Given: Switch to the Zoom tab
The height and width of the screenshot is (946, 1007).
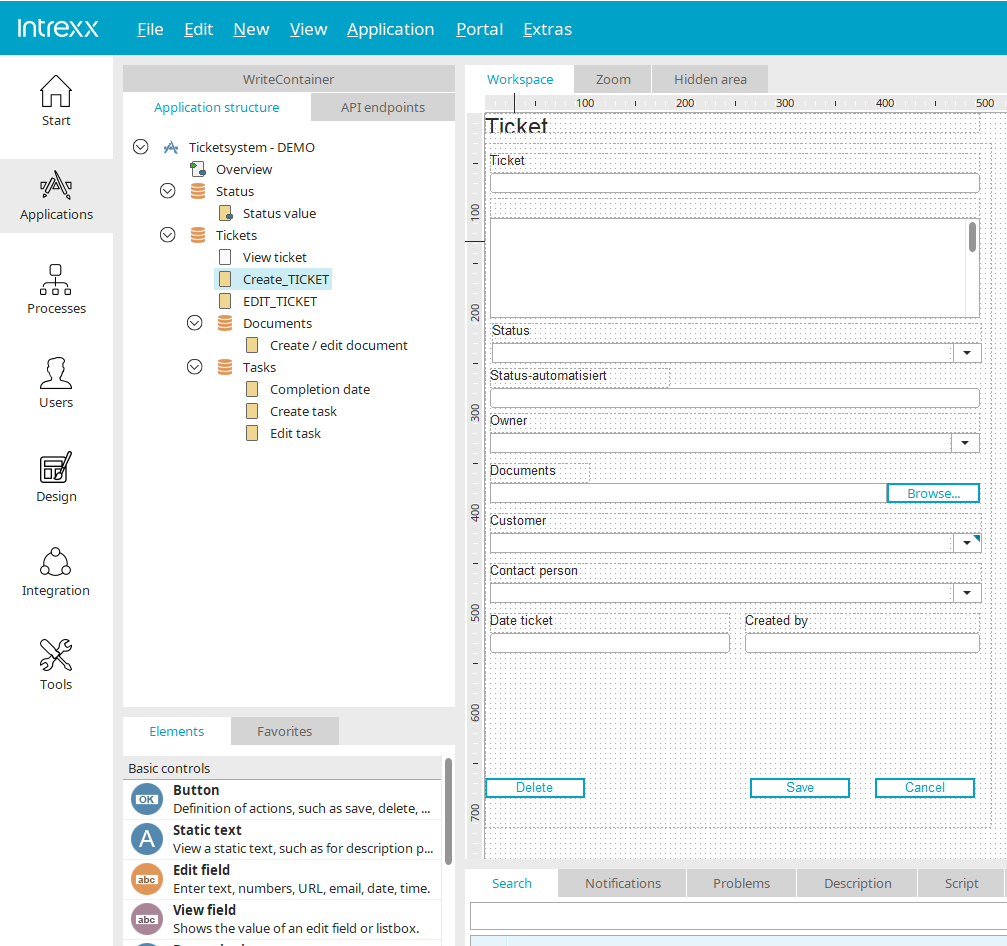Looking at the screenshot, I should [613, 79].
